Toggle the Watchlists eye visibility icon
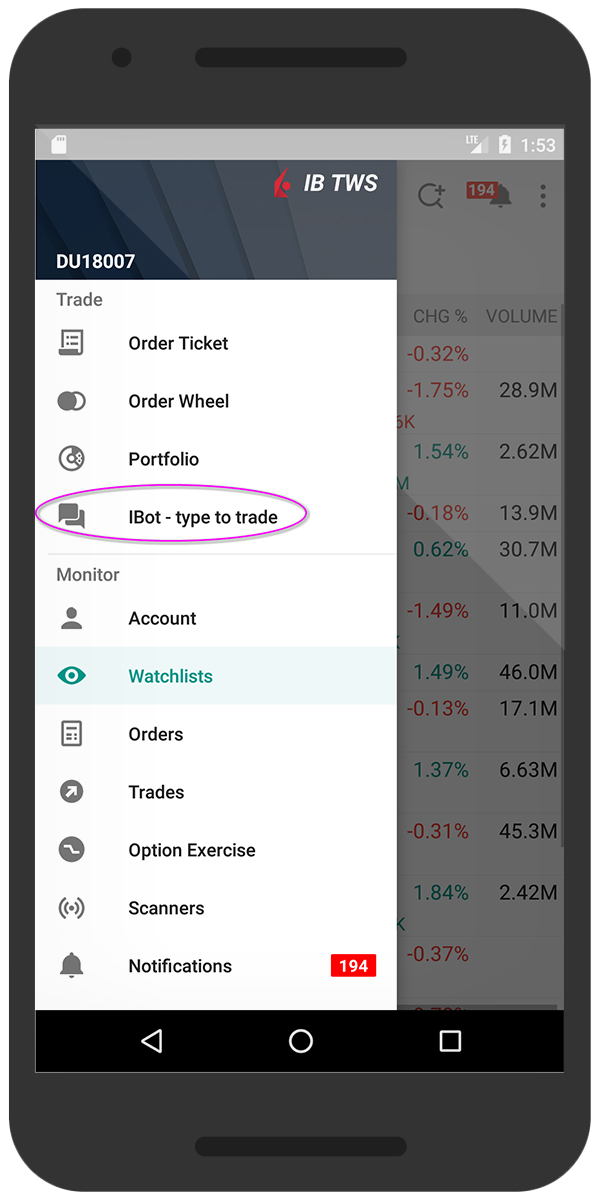Image resolution: width=600 pixels, height=1202 pixels. (71, 675)
